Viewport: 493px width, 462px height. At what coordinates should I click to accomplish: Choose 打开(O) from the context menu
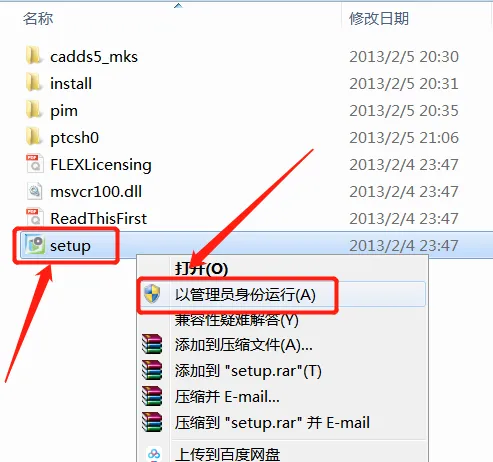pyautogui.click(x=201, y=269)
